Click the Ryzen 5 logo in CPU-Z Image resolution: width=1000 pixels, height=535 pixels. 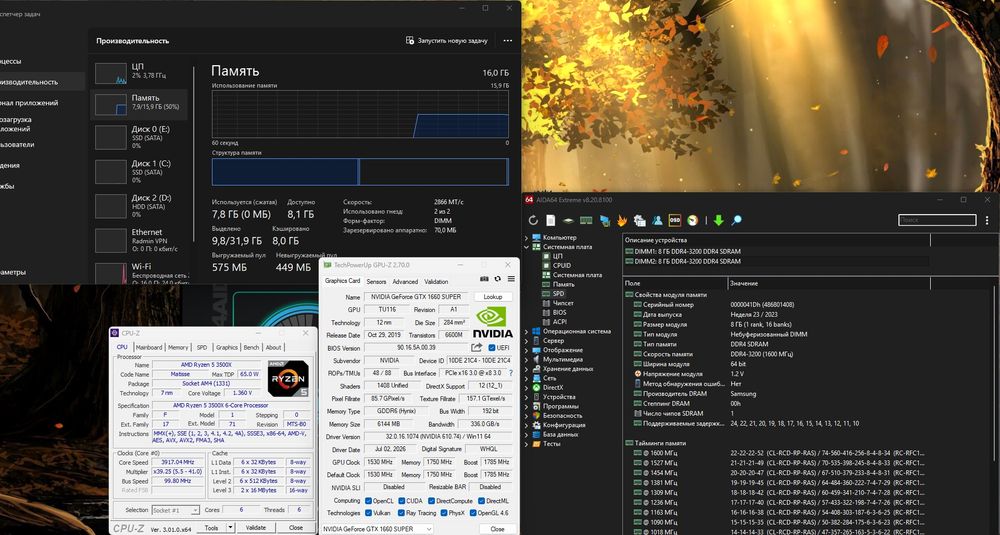coord(288,378)
